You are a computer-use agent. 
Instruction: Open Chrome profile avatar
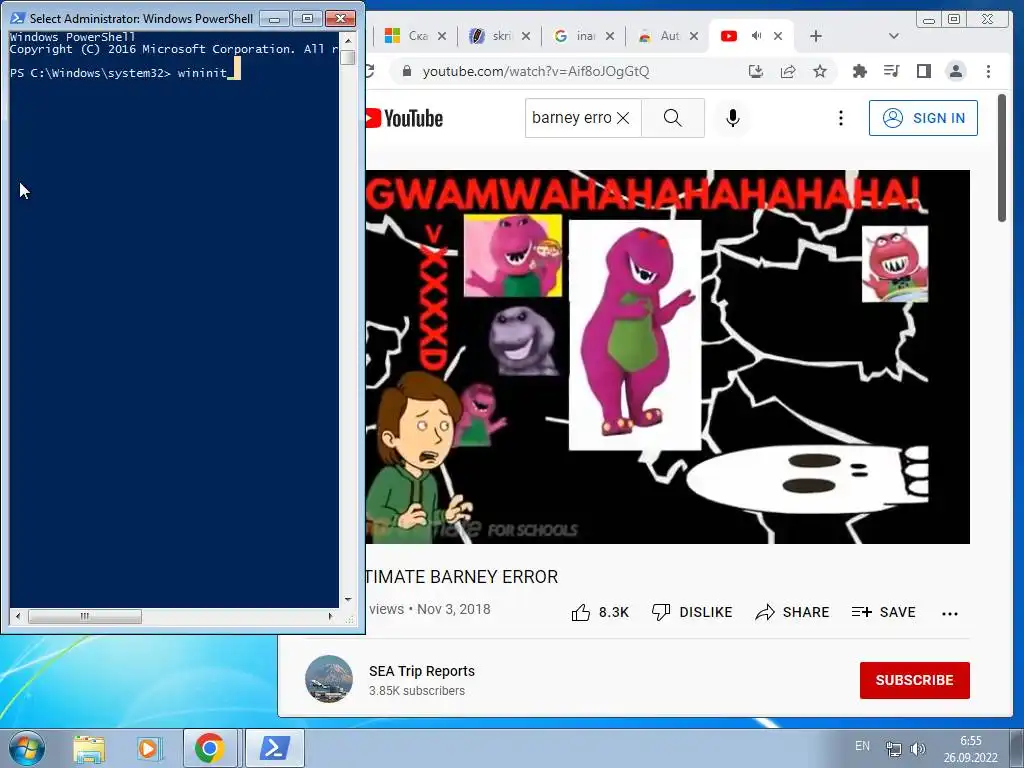(955, 71)
